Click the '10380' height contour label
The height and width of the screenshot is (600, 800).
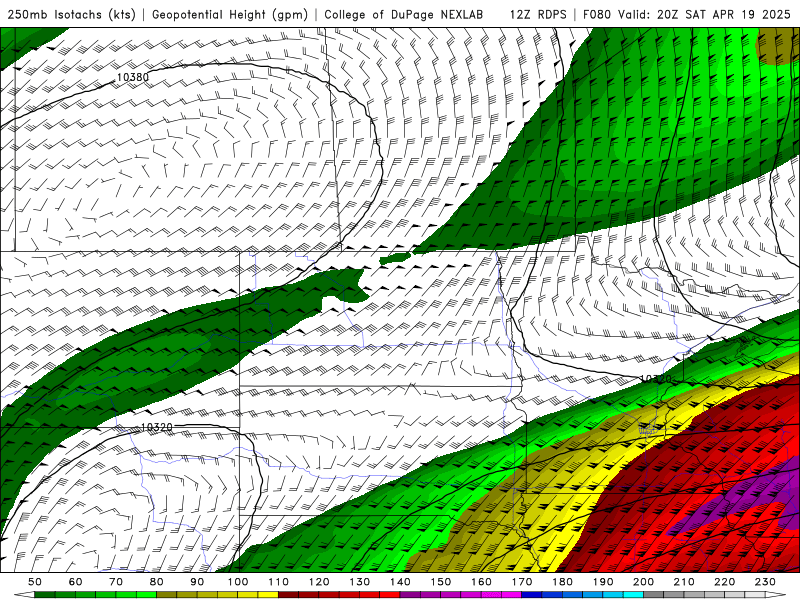[x=133, y=77]
